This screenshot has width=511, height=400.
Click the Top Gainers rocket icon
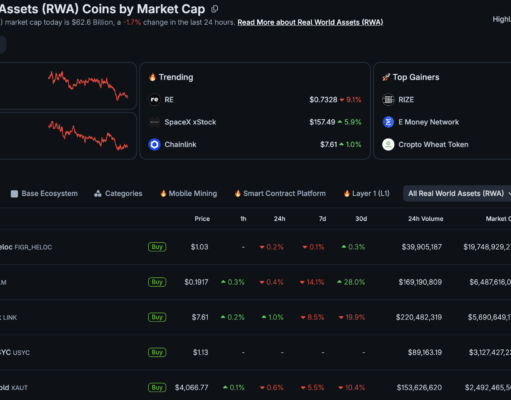tap(386, 77)
